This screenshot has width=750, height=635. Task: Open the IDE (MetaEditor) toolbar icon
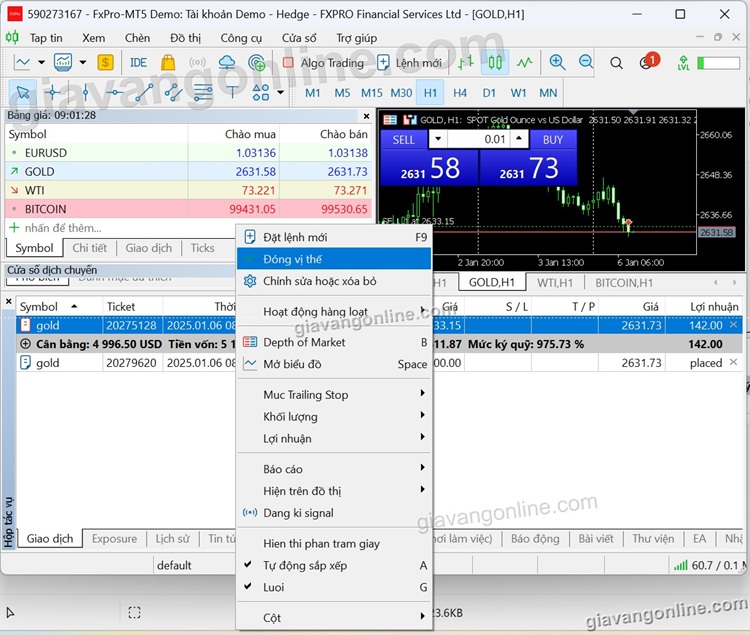pos(138,62)
